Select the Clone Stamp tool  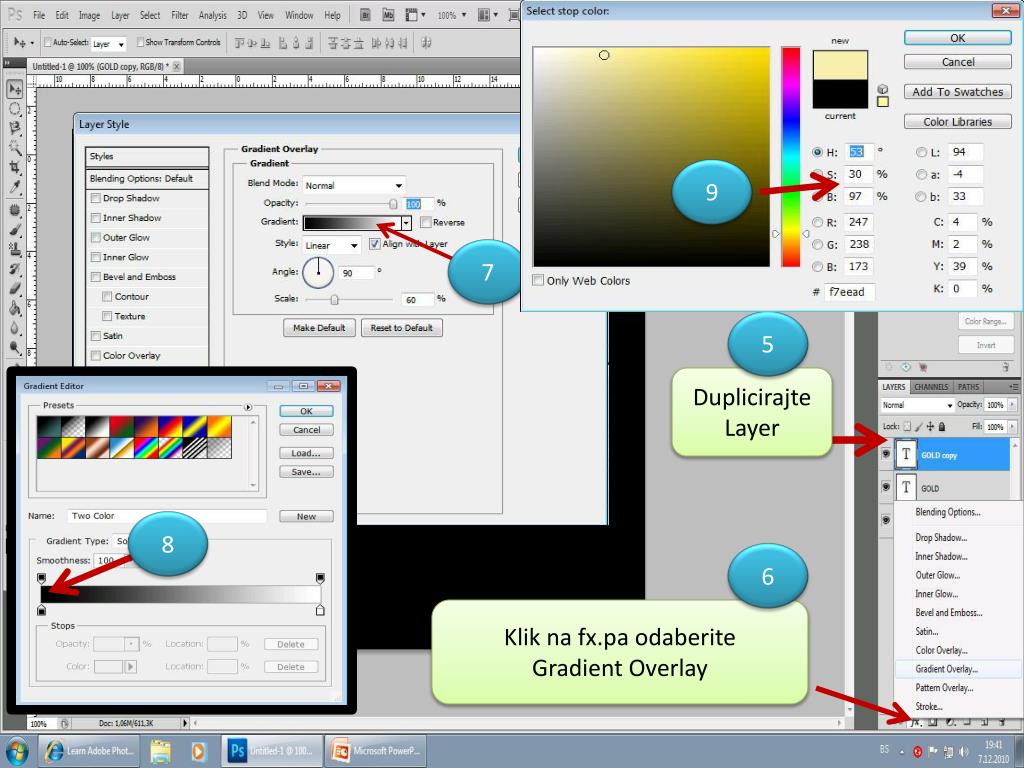pos(14,249)
